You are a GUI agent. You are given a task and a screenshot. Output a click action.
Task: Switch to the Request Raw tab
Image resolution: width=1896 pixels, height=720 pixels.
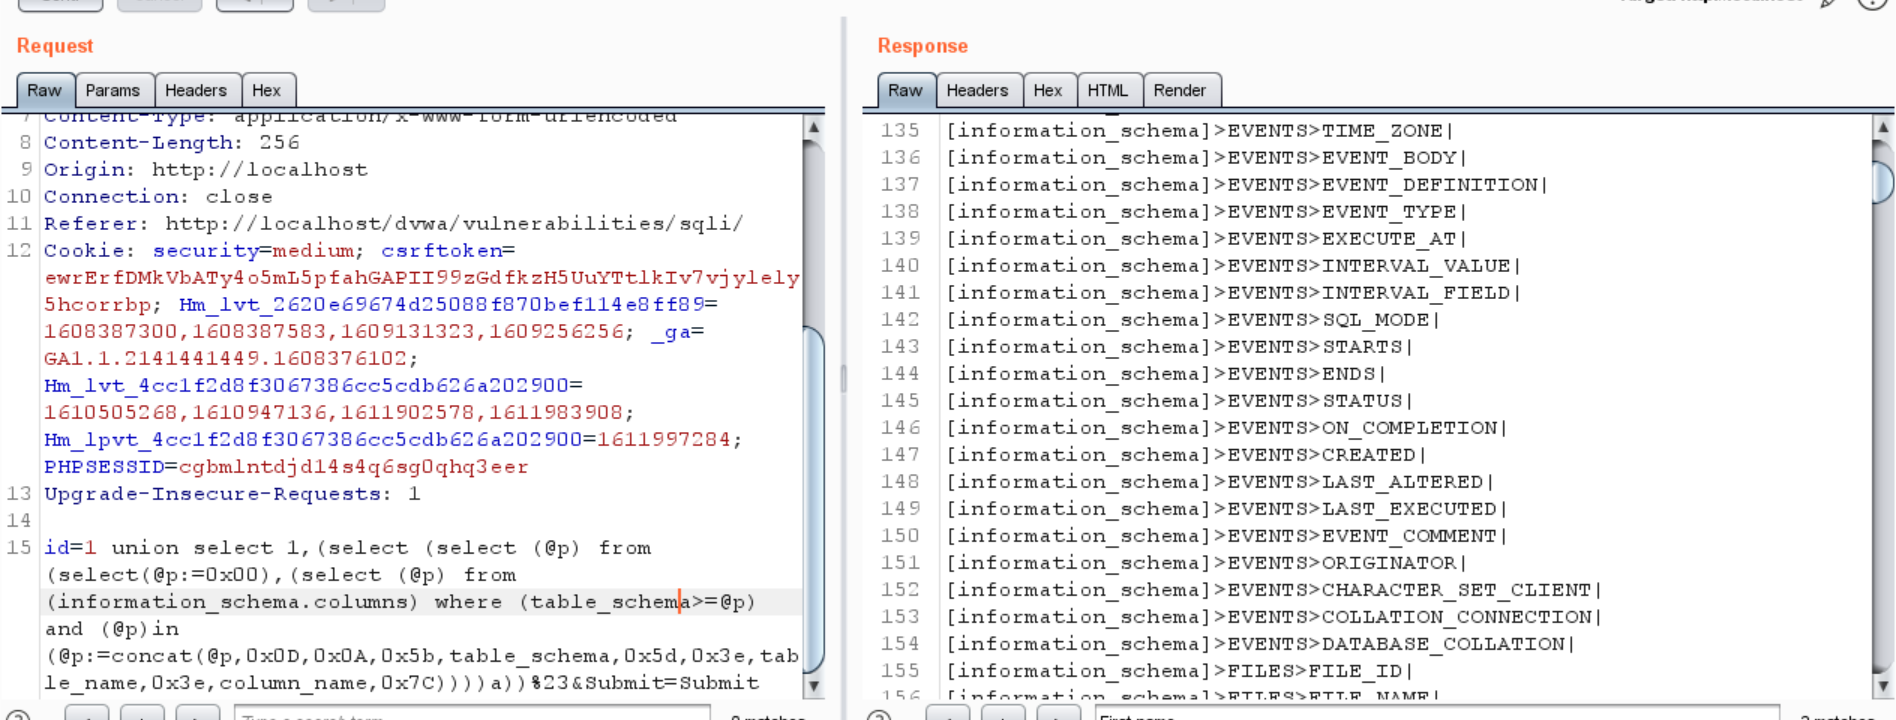coord(45,90)
